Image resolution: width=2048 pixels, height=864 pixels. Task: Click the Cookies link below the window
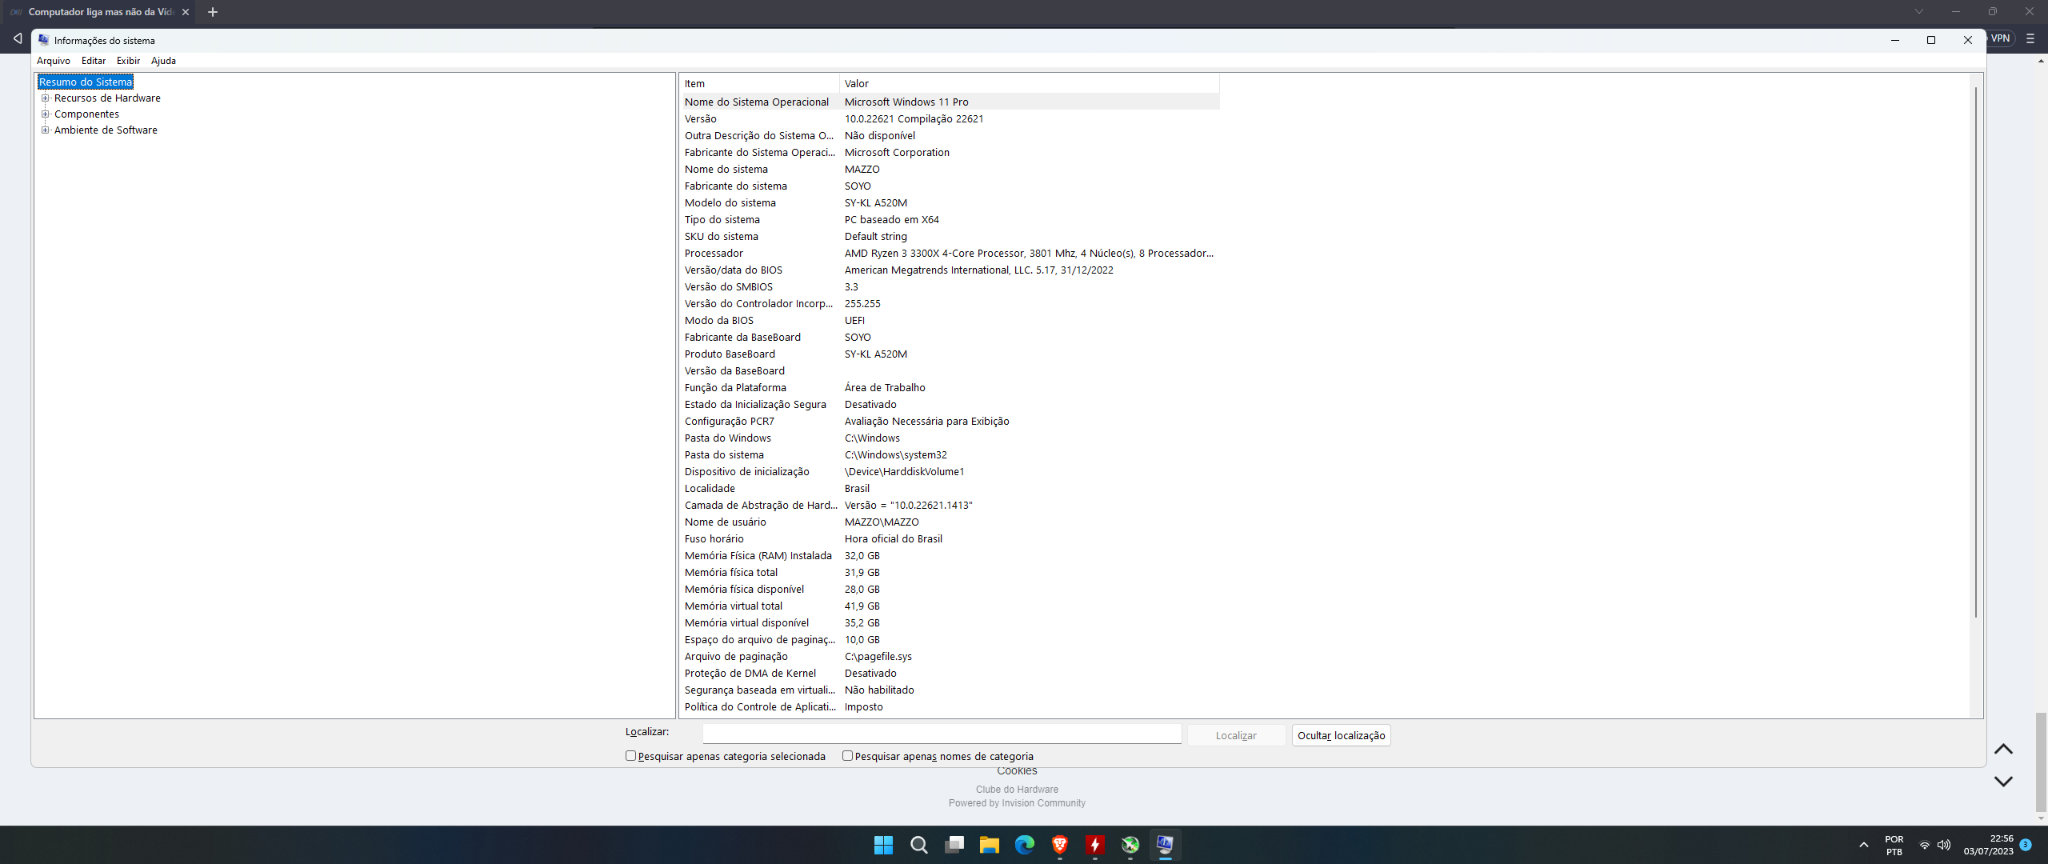(x=1017, y=771)
